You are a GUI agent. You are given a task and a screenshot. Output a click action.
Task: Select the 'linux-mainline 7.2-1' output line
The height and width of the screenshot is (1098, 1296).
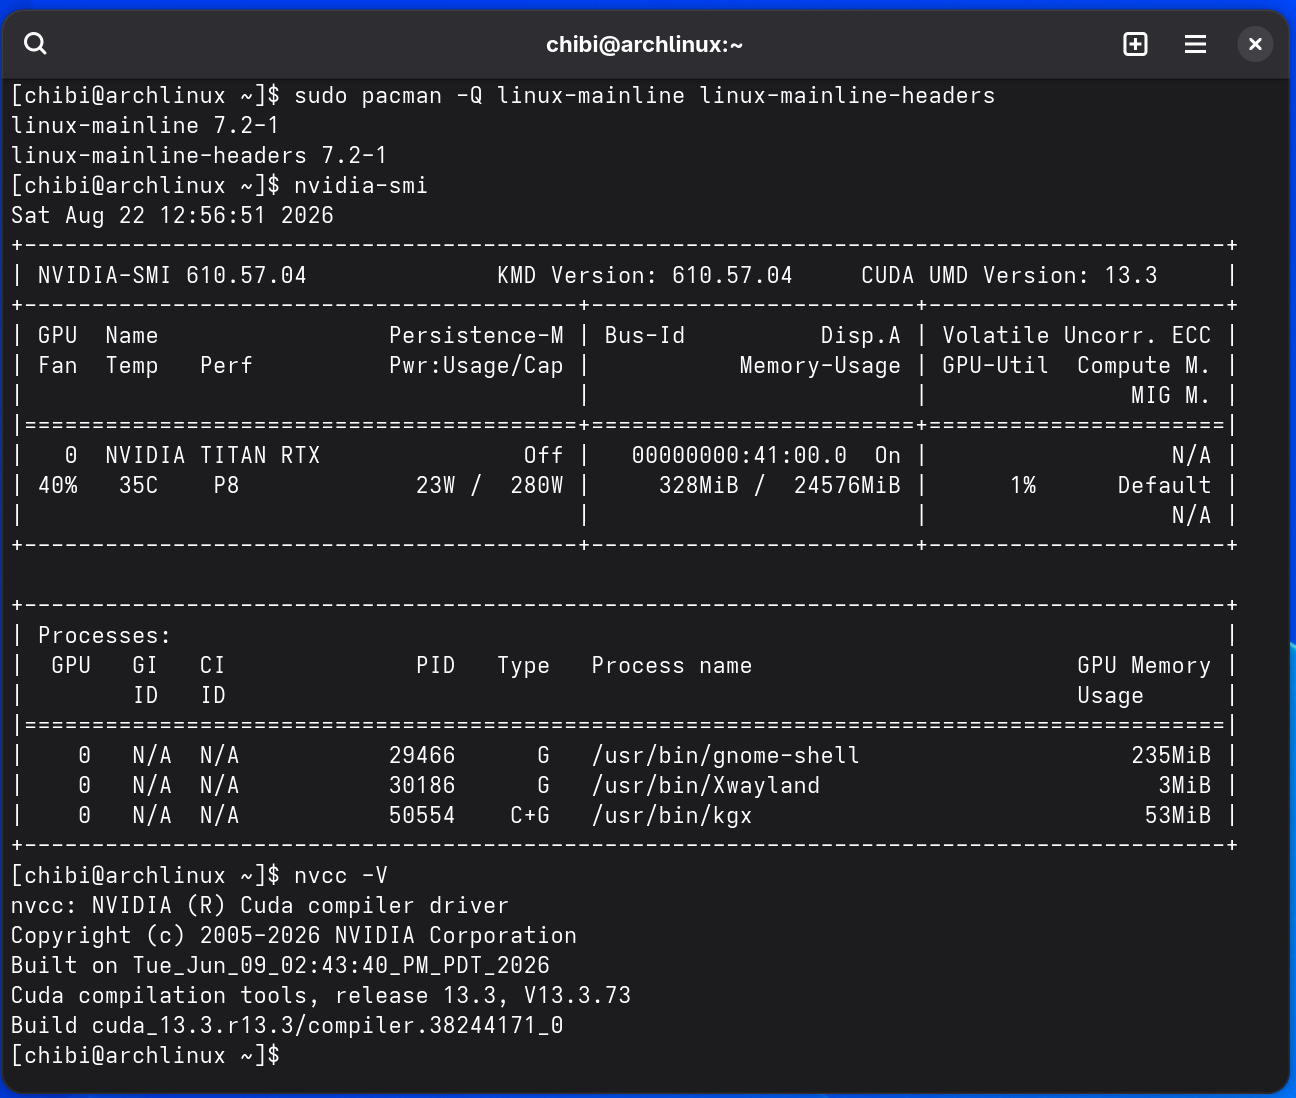pos(145,126)
